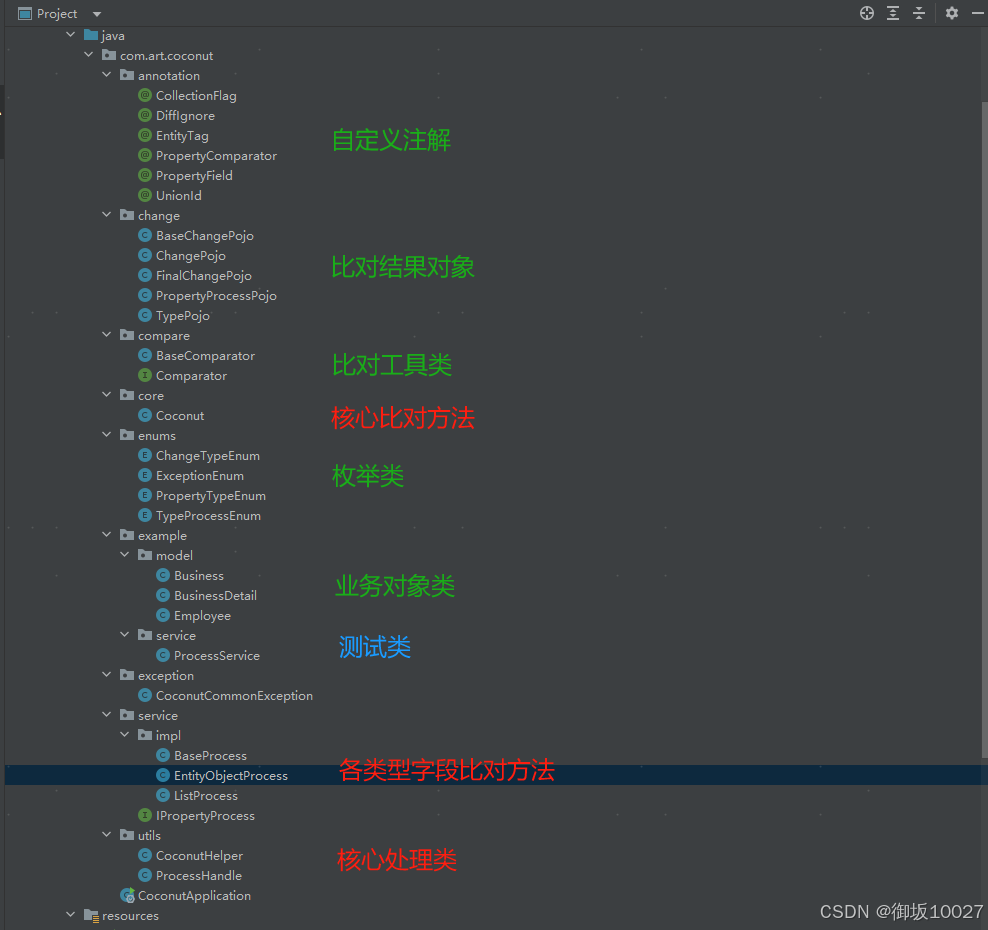Click the CoconutApplication run class icon

[x=127, y=895]
